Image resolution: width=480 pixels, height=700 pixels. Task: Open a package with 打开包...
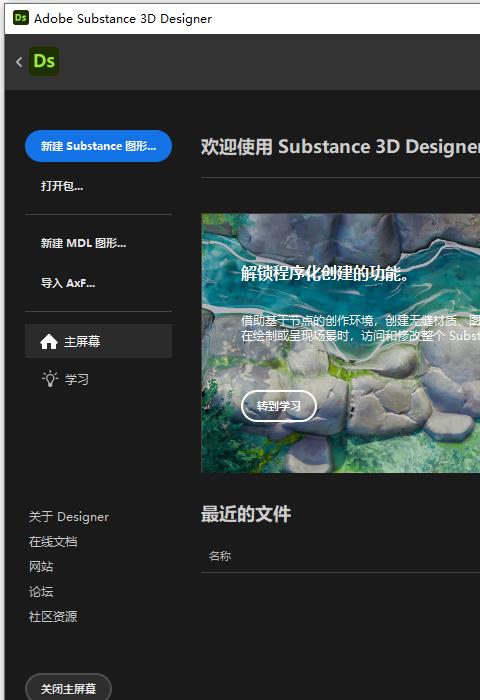coord(62,186)
